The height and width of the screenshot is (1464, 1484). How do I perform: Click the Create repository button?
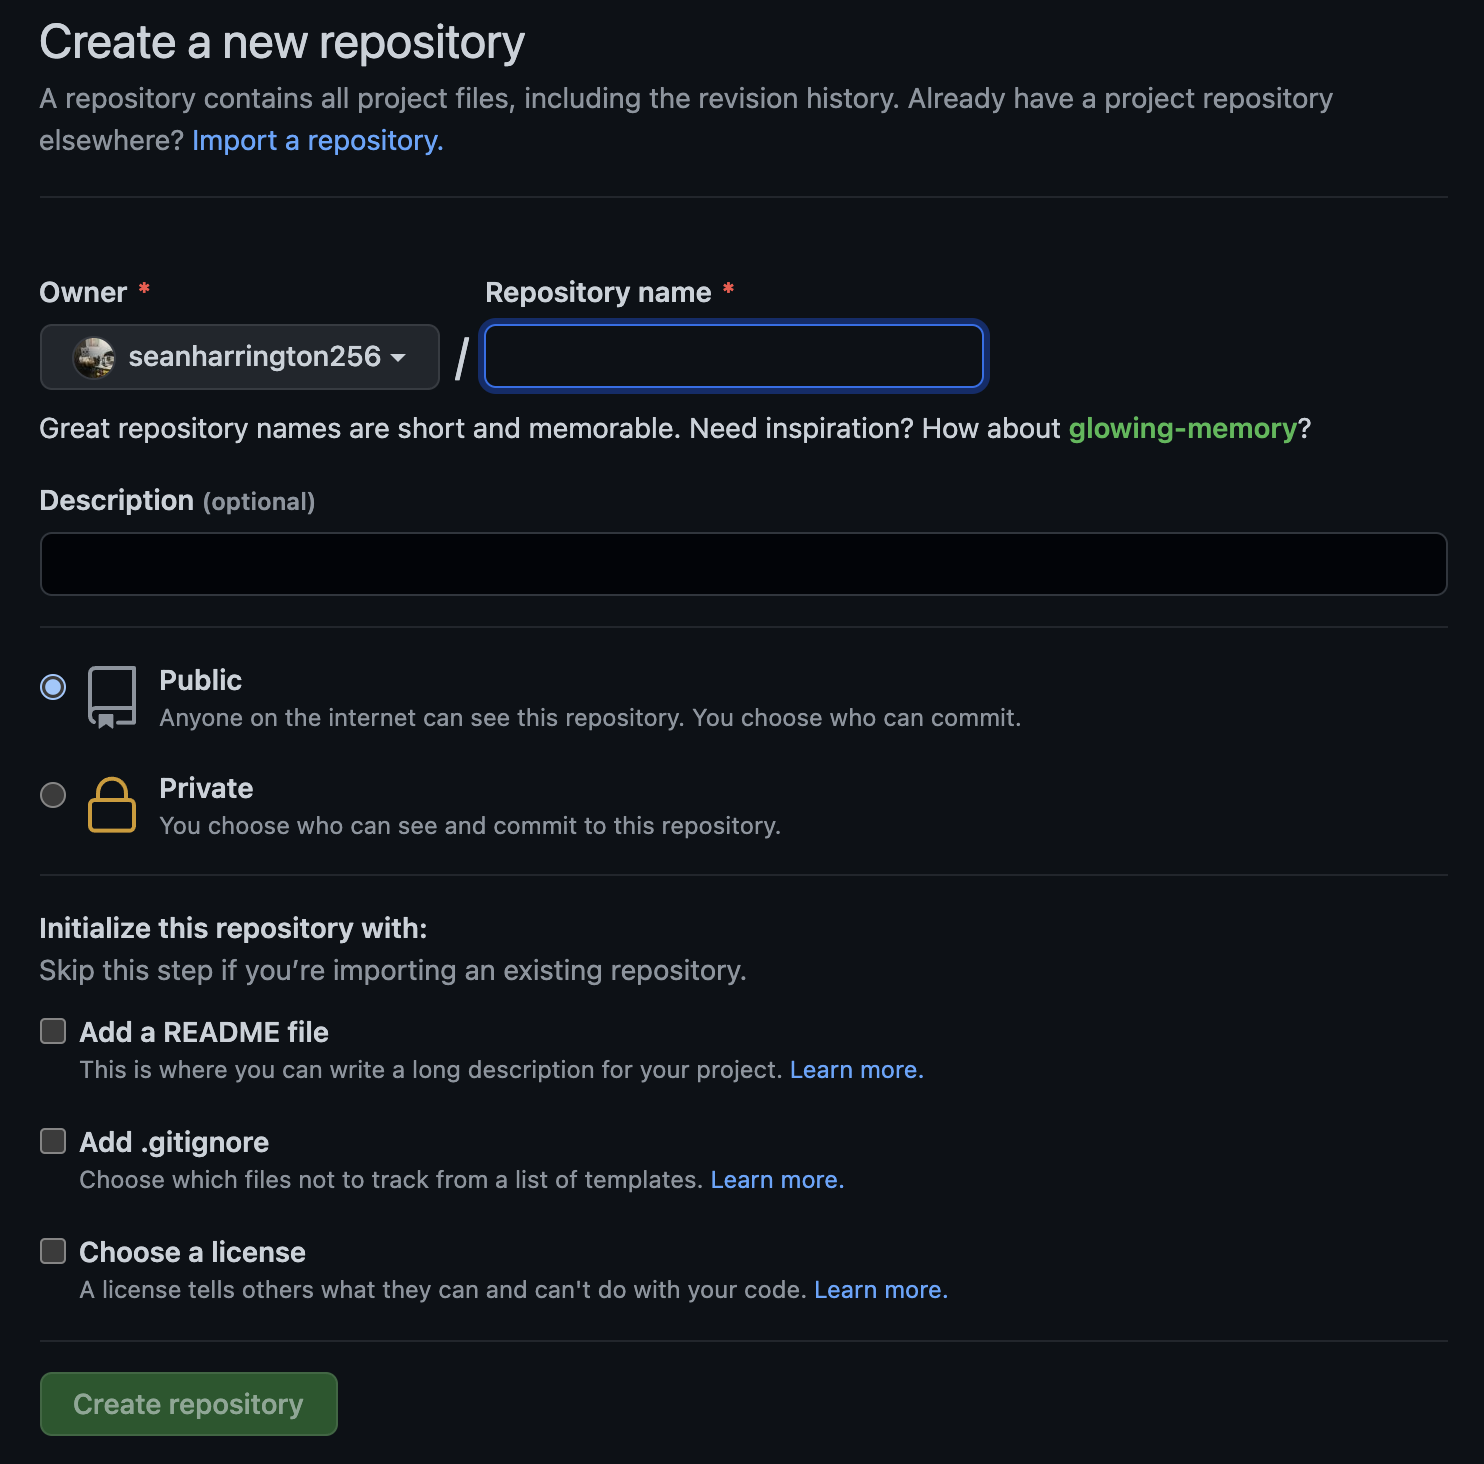coord(189,1404)
